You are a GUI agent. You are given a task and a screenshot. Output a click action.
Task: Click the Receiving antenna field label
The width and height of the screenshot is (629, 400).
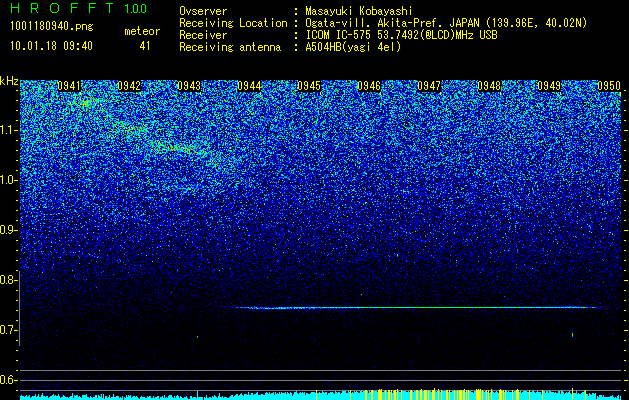pos(230,47)
